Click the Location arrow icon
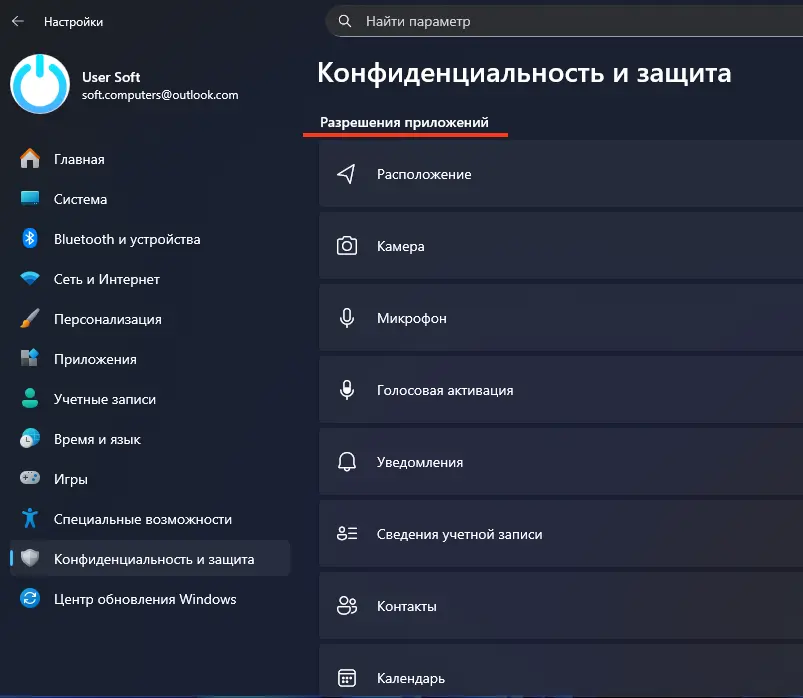 (347, 174)
